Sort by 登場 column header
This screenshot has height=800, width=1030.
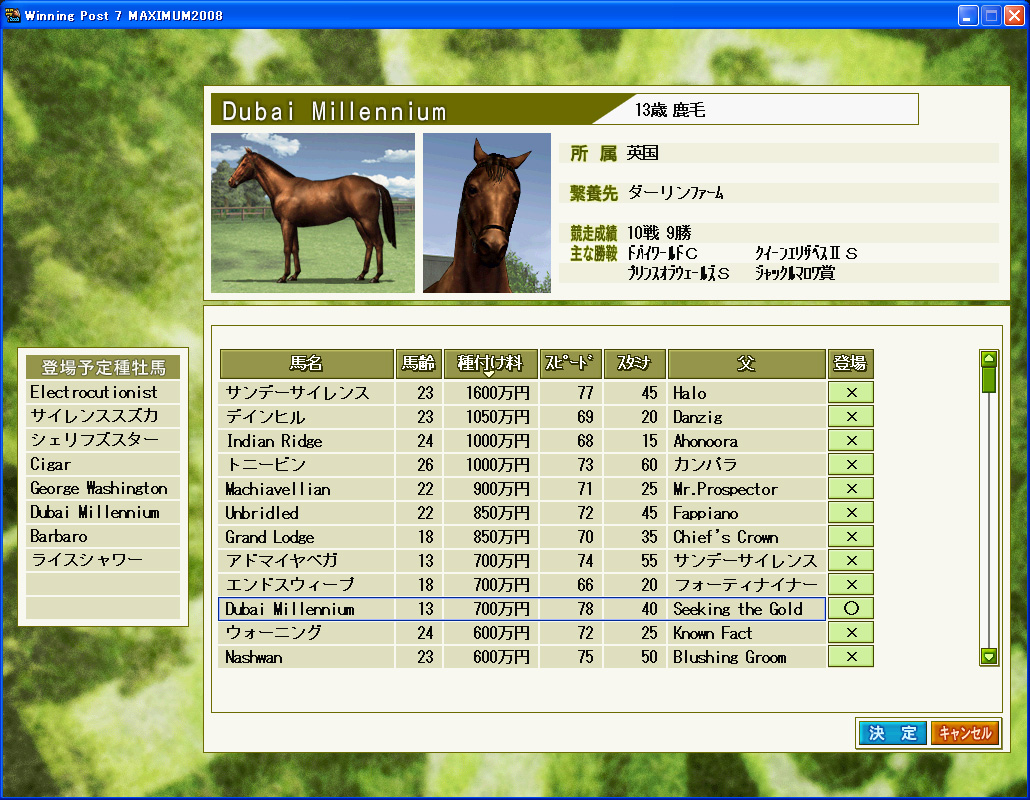850,364
